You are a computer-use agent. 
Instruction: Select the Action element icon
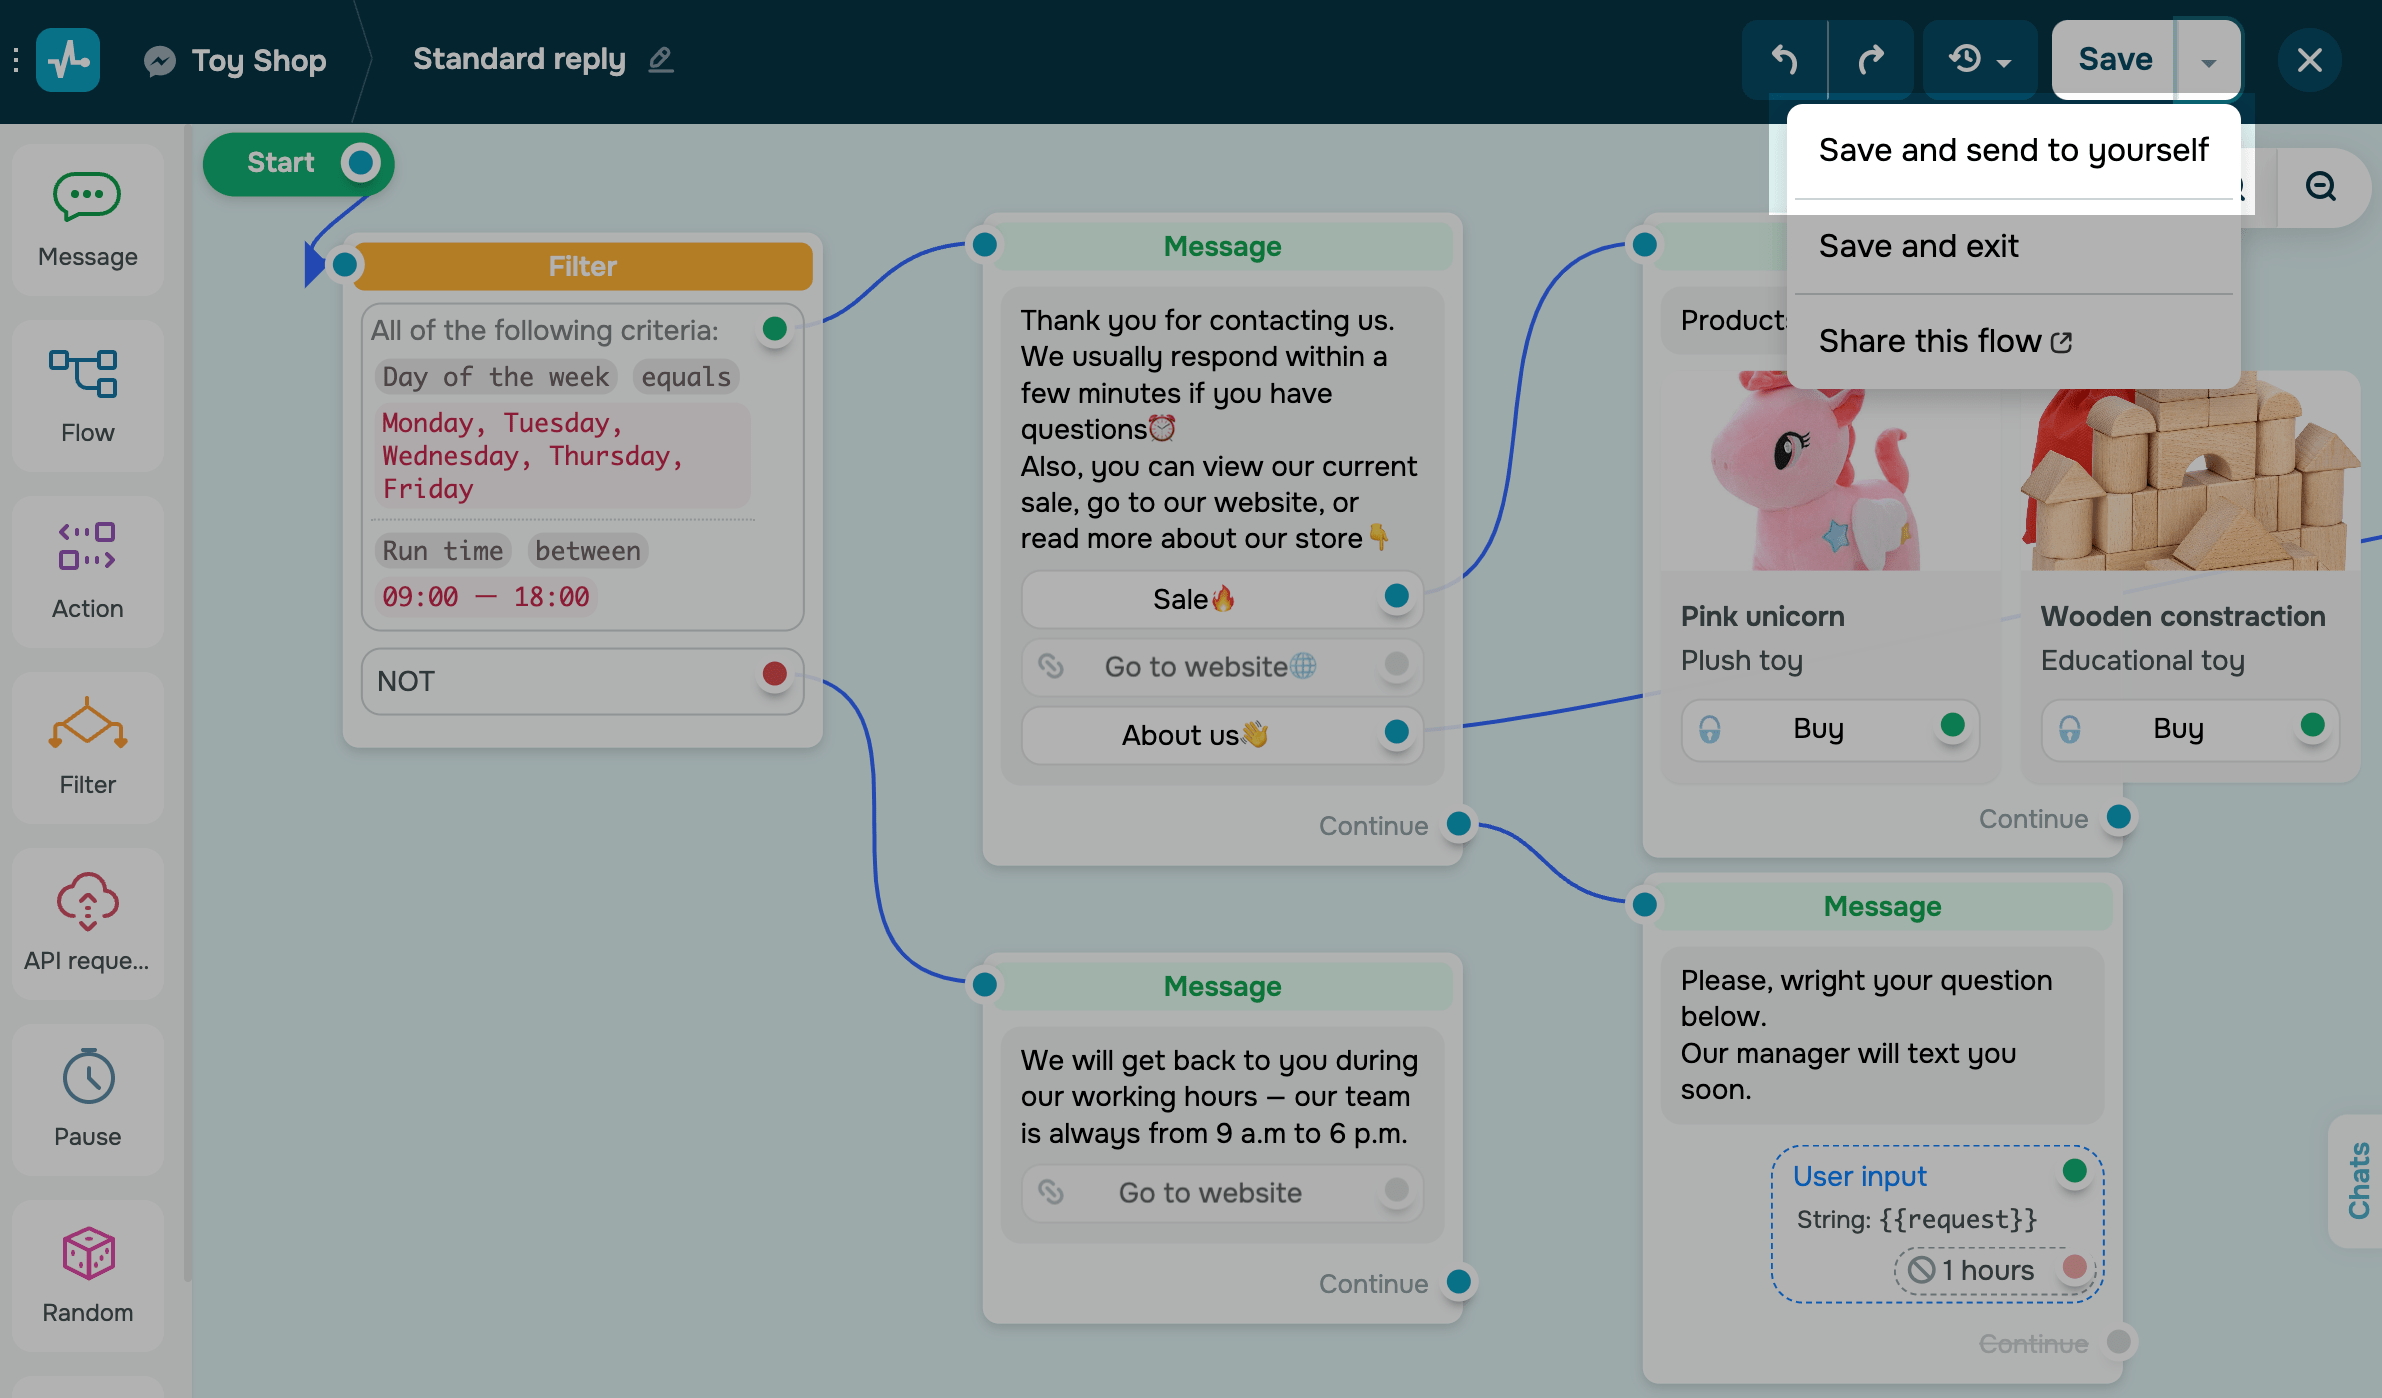87,547
